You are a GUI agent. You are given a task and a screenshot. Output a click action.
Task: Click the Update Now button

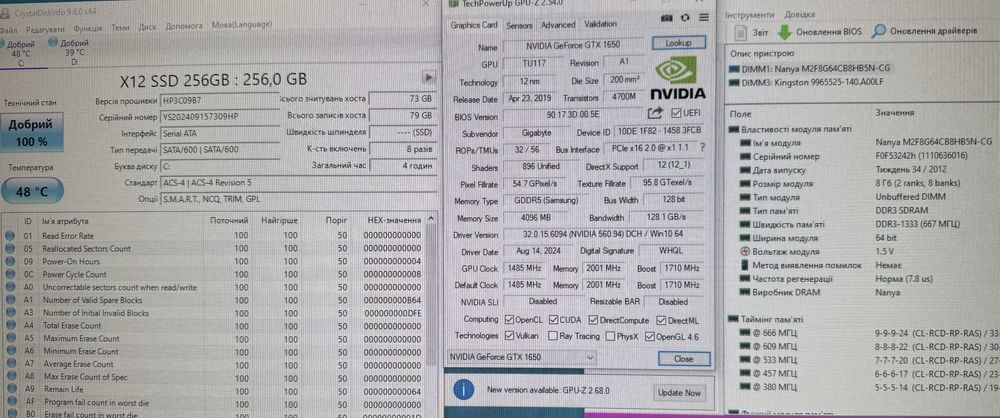(679, 393)
